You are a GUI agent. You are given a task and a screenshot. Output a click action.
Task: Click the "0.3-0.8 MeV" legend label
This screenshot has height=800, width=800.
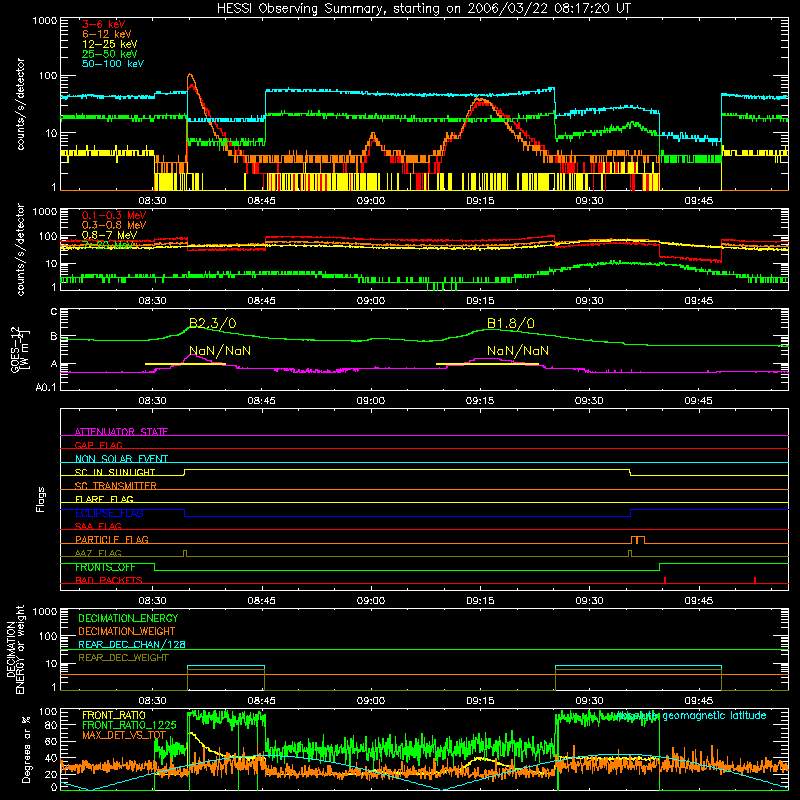[114, 225]
